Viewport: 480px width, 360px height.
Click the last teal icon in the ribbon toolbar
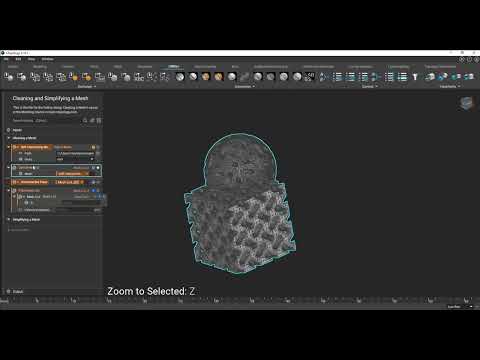pyautogui.click(x=469, y=77)
